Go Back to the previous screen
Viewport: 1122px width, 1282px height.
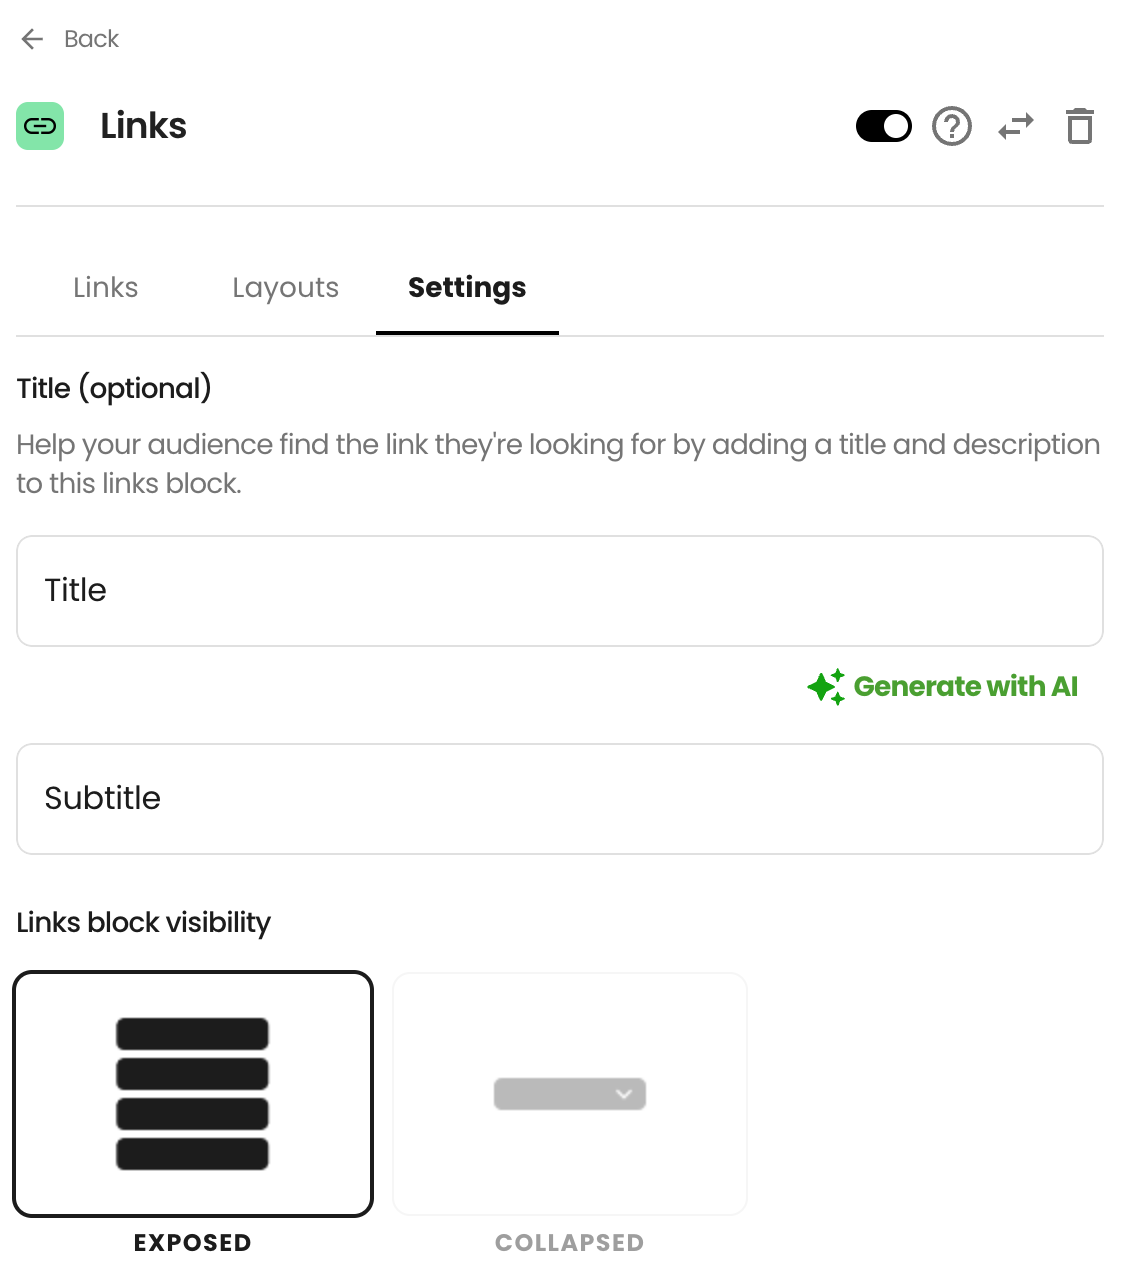pos(92,39)
